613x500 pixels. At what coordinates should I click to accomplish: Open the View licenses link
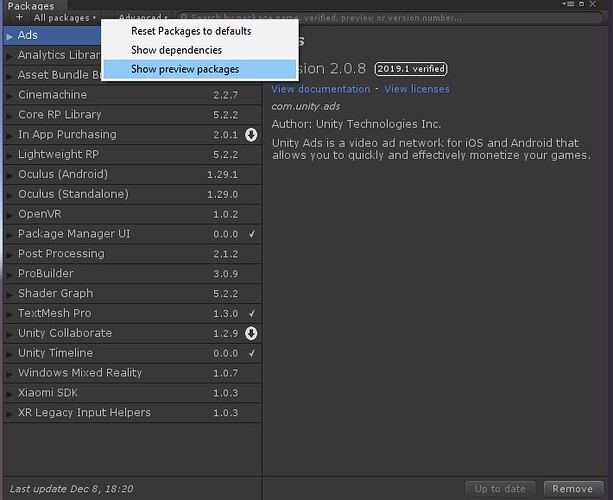click(417, 90)
